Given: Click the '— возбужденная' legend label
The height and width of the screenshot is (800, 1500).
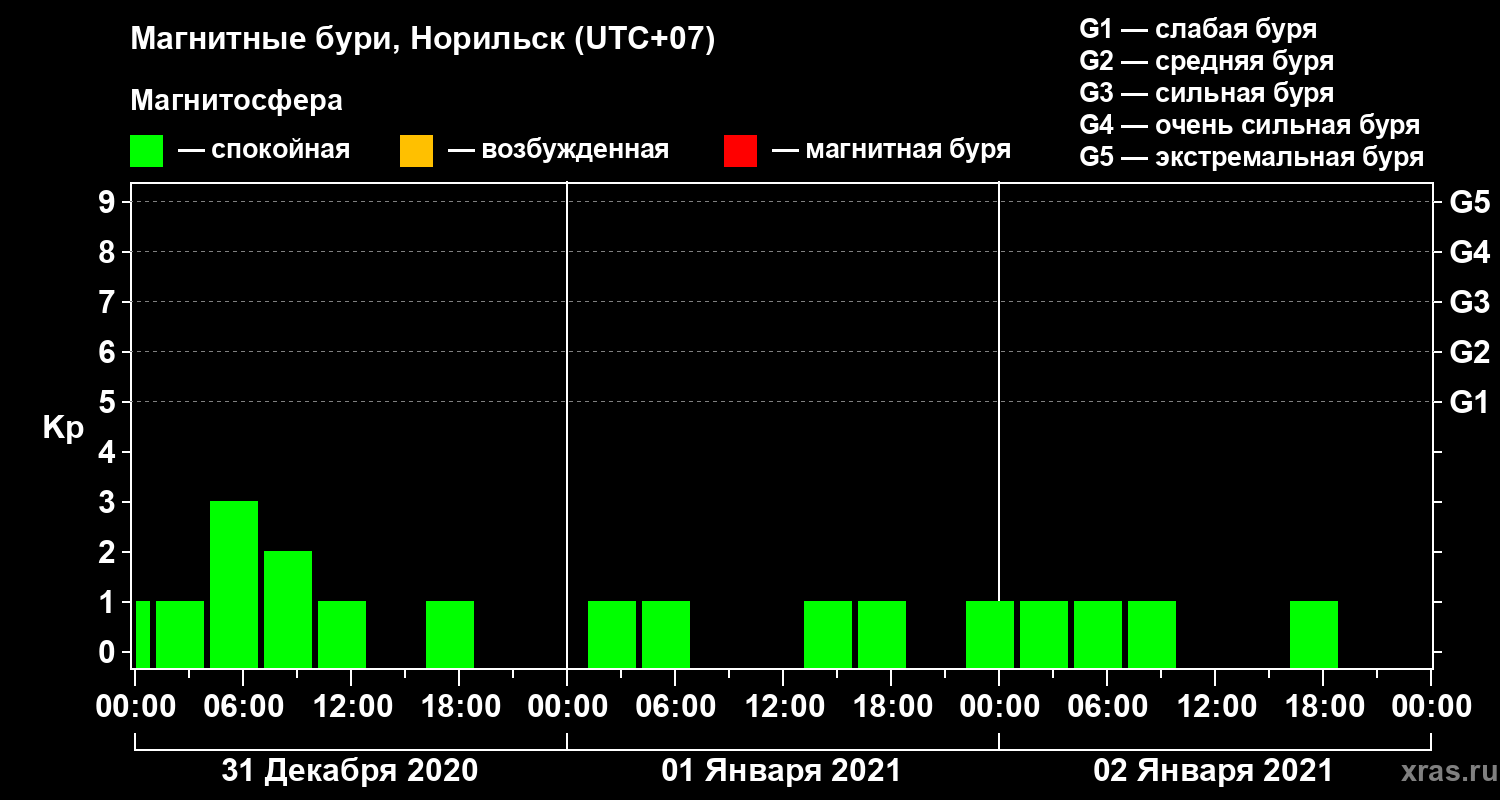Looking at the screenshot, I should 559,150.
